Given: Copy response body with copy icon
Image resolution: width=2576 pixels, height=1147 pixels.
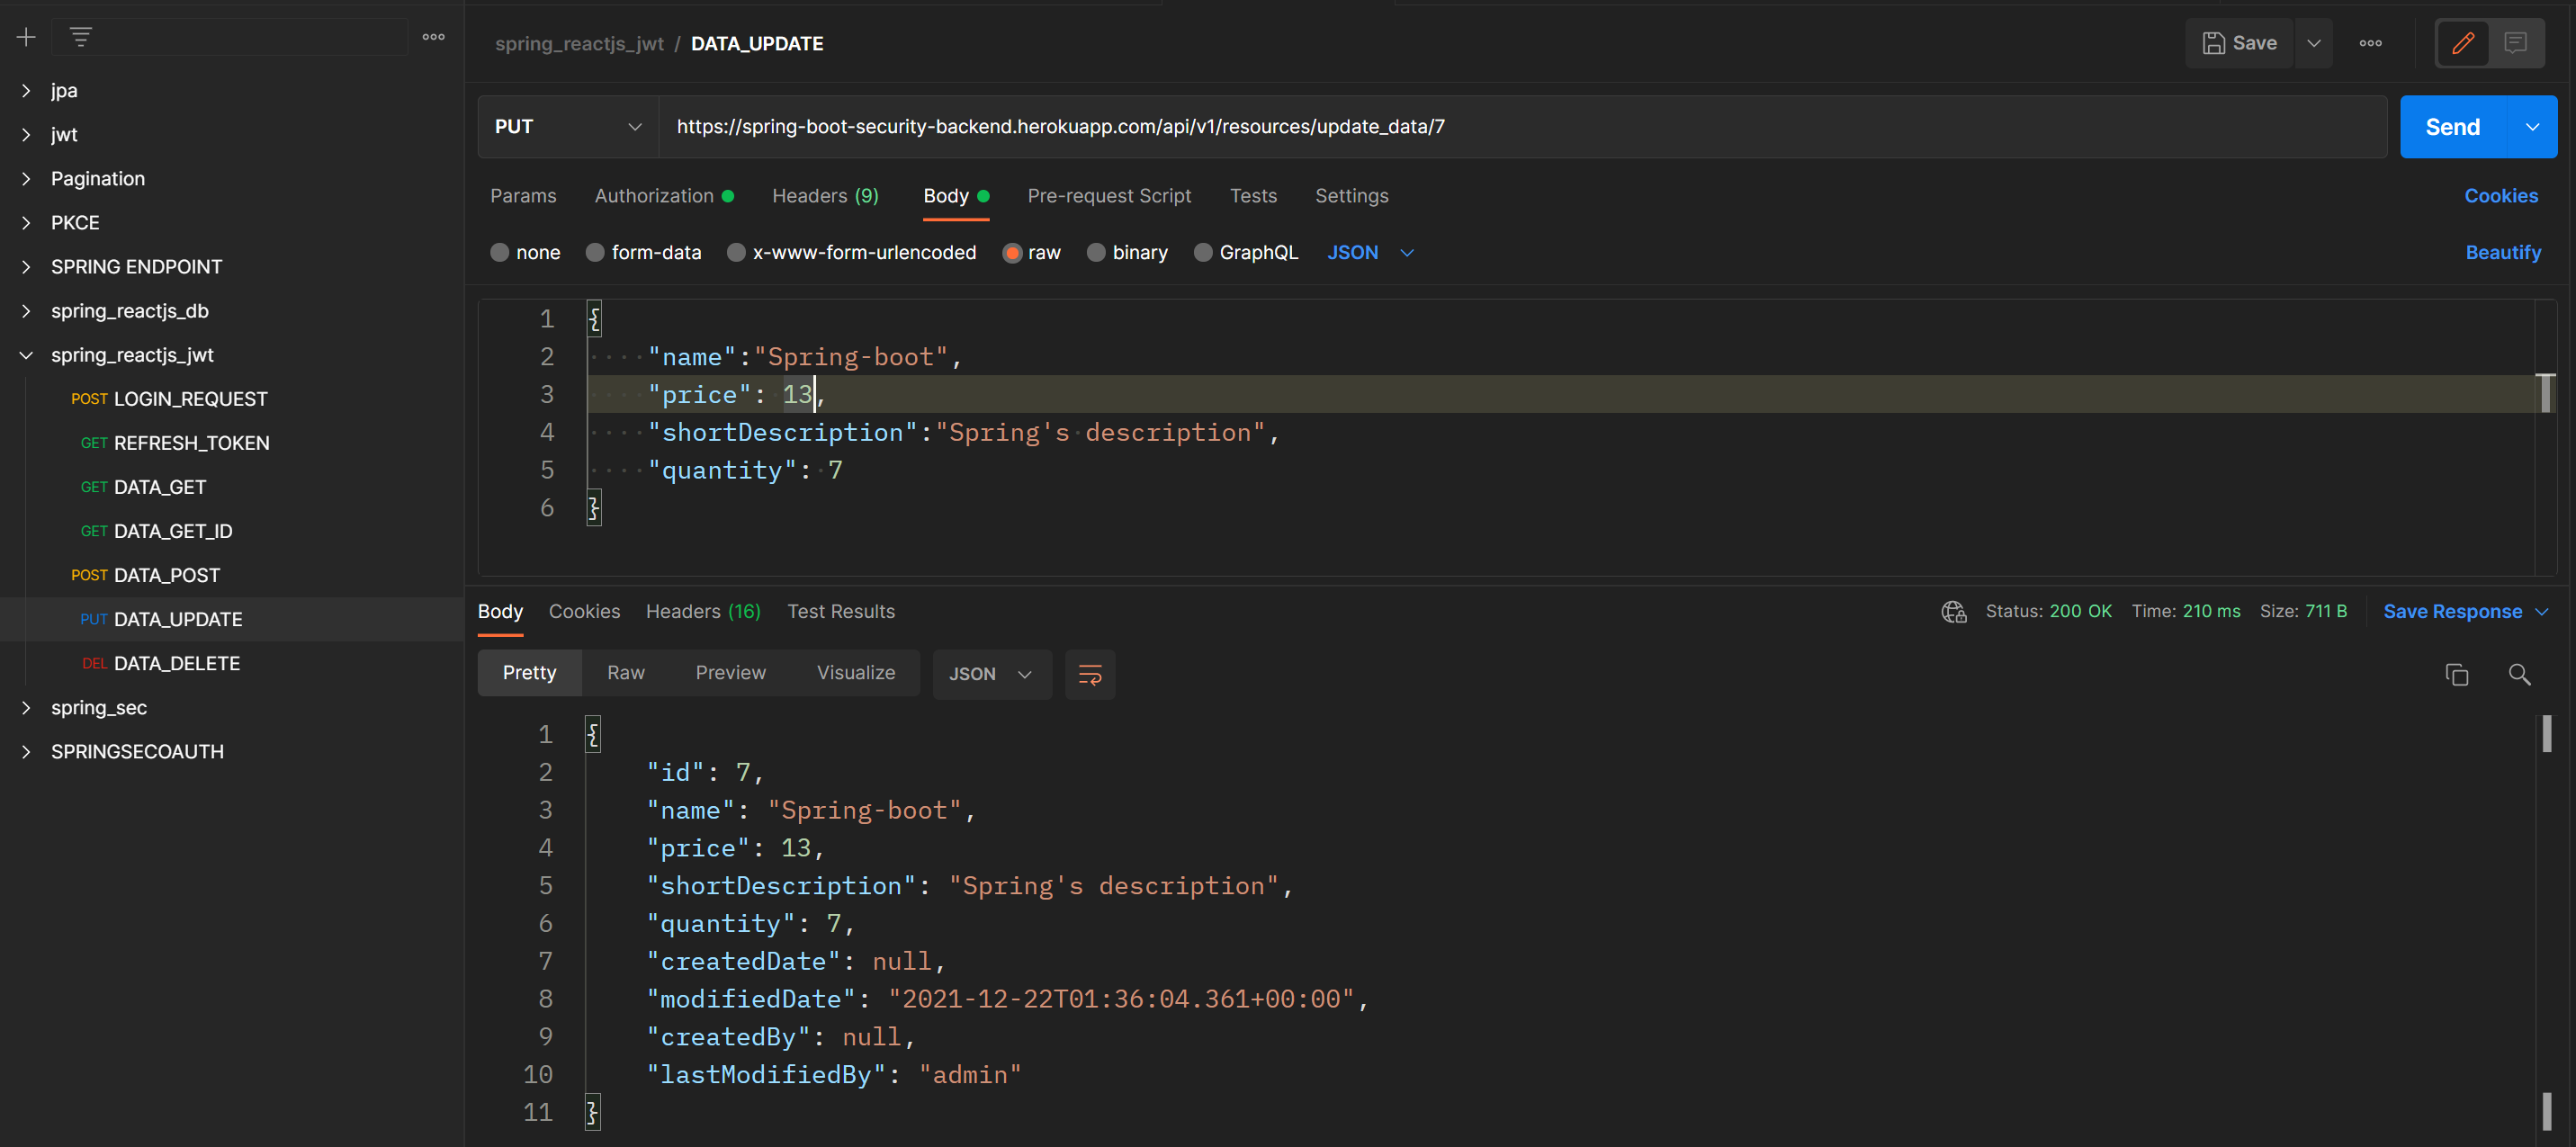Looking at the screenshot, I should pyautogui.click(x=2457, y=674).
